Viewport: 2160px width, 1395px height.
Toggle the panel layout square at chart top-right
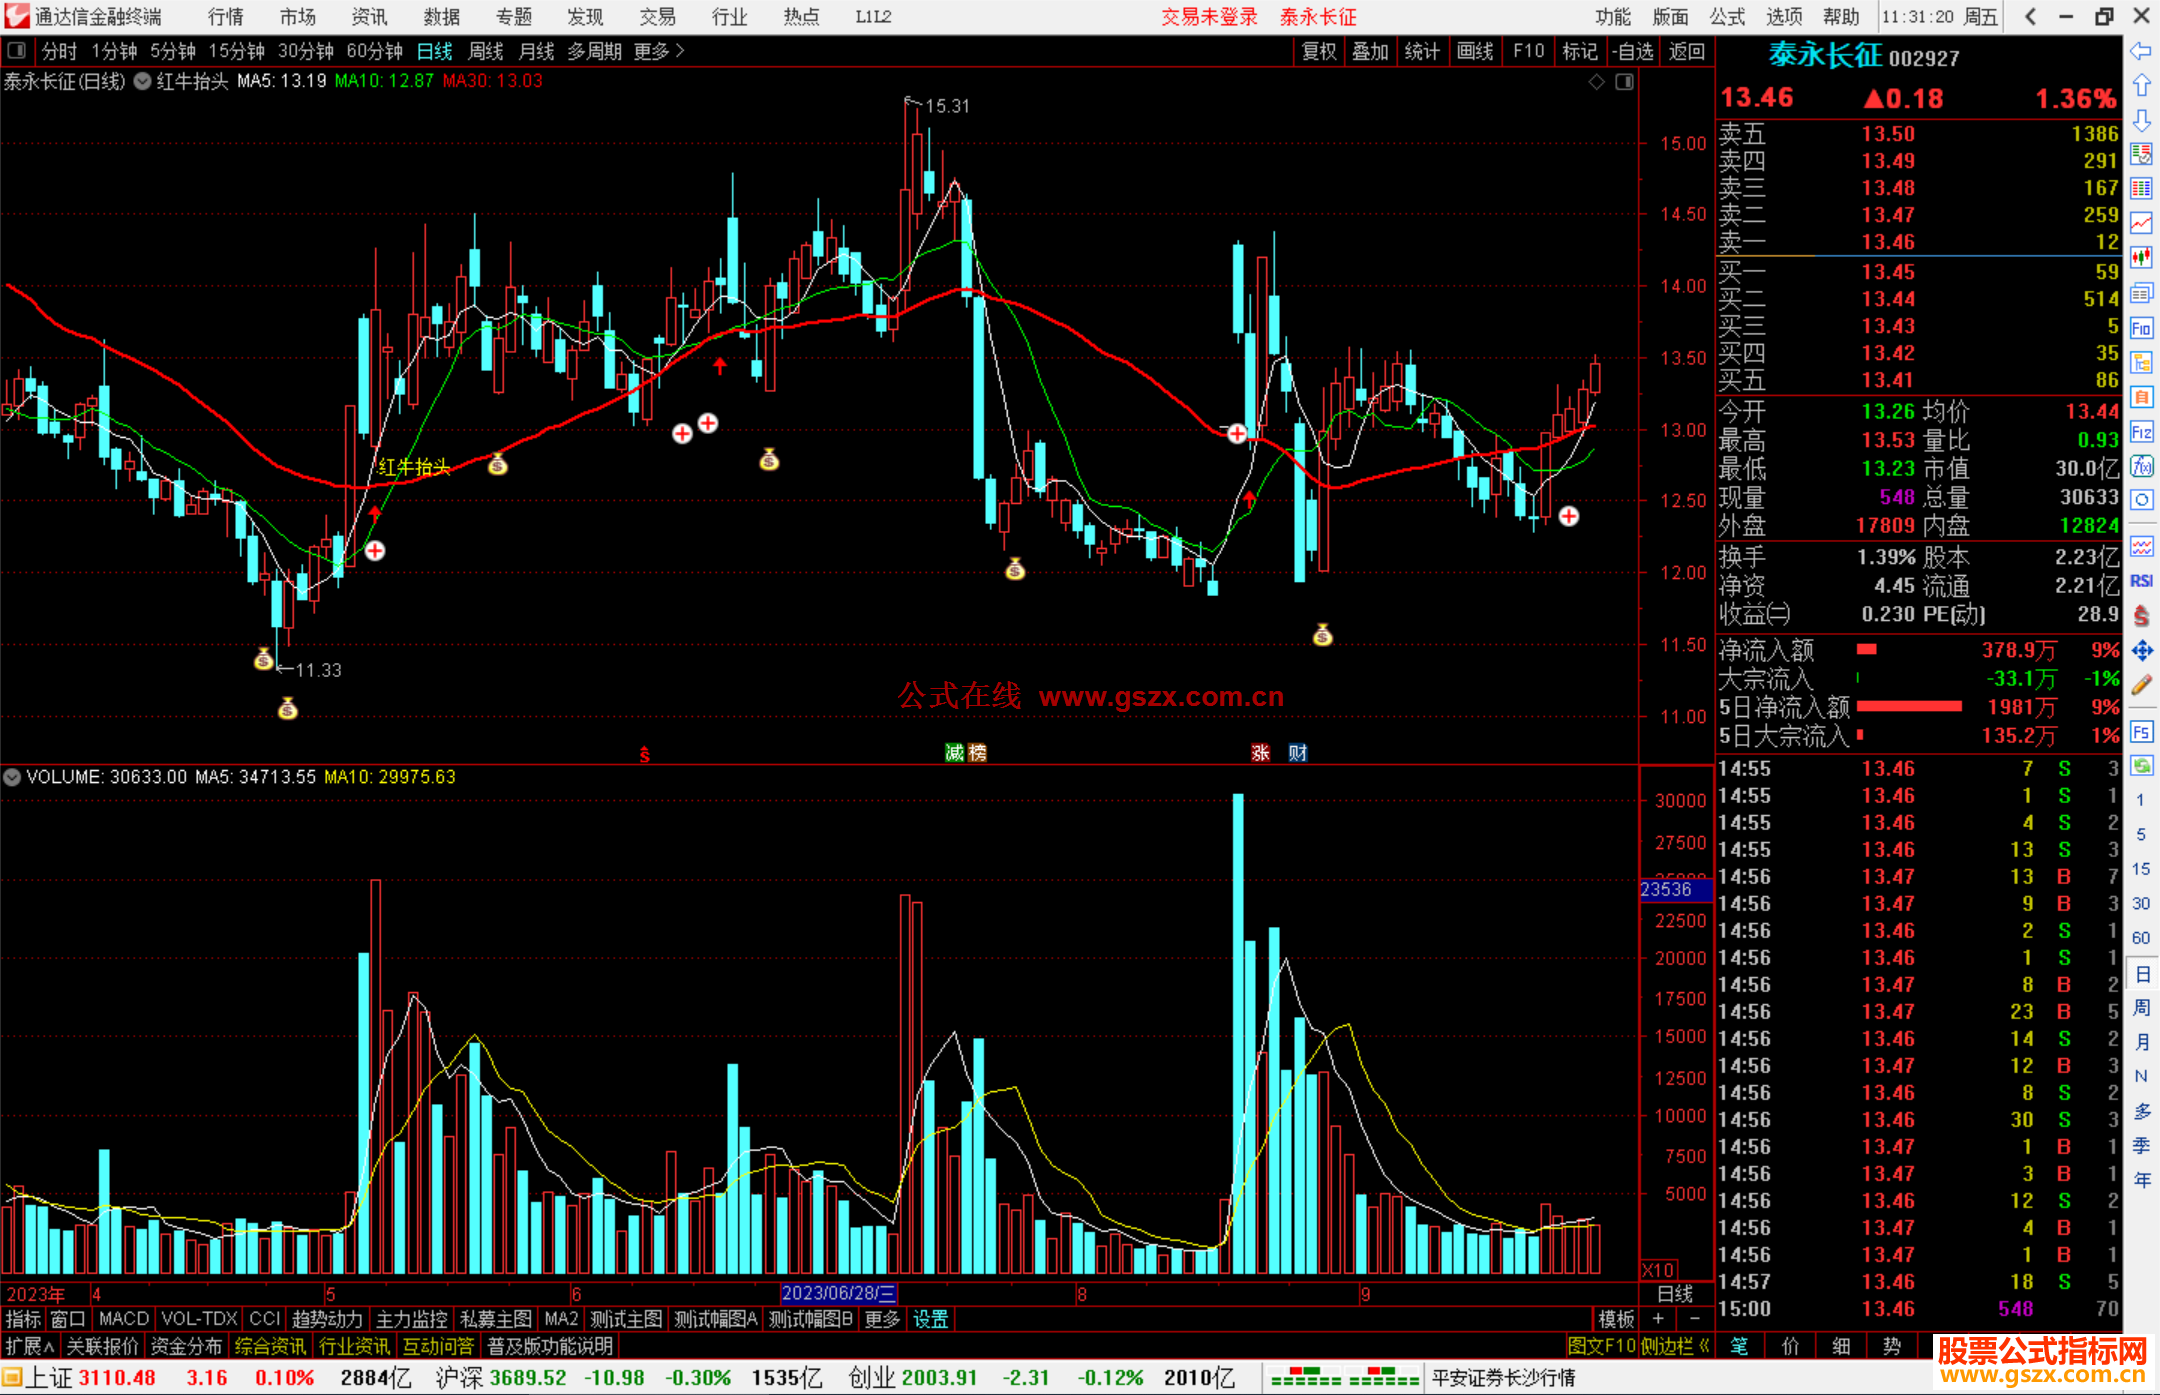pyautogui.click(x=1624, y=82)
